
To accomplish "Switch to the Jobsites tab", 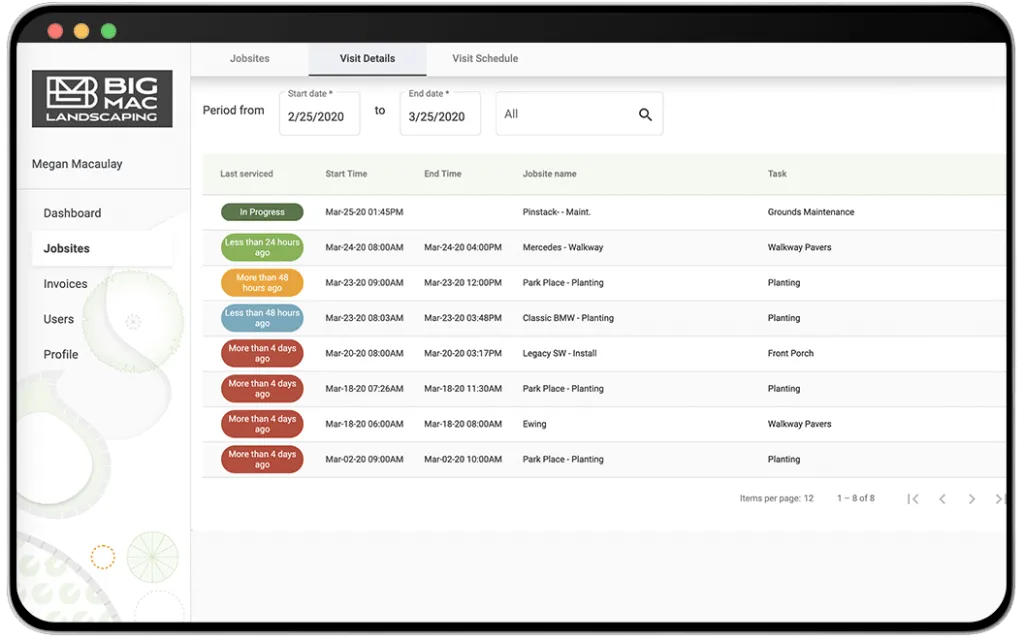I will coord(249,59).
